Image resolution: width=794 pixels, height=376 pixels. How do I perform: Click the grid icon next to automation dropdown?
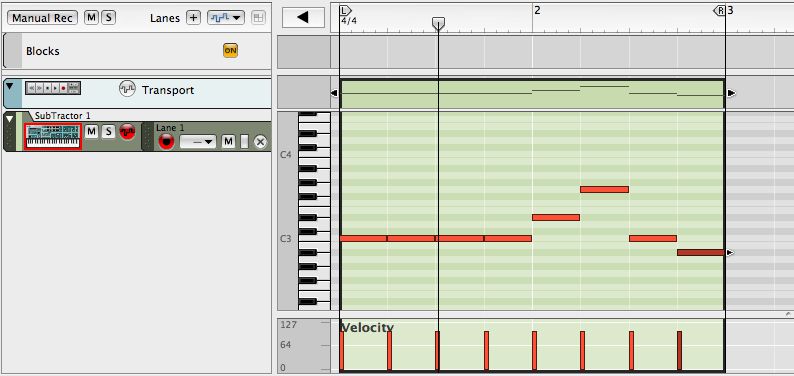point(259,18)
